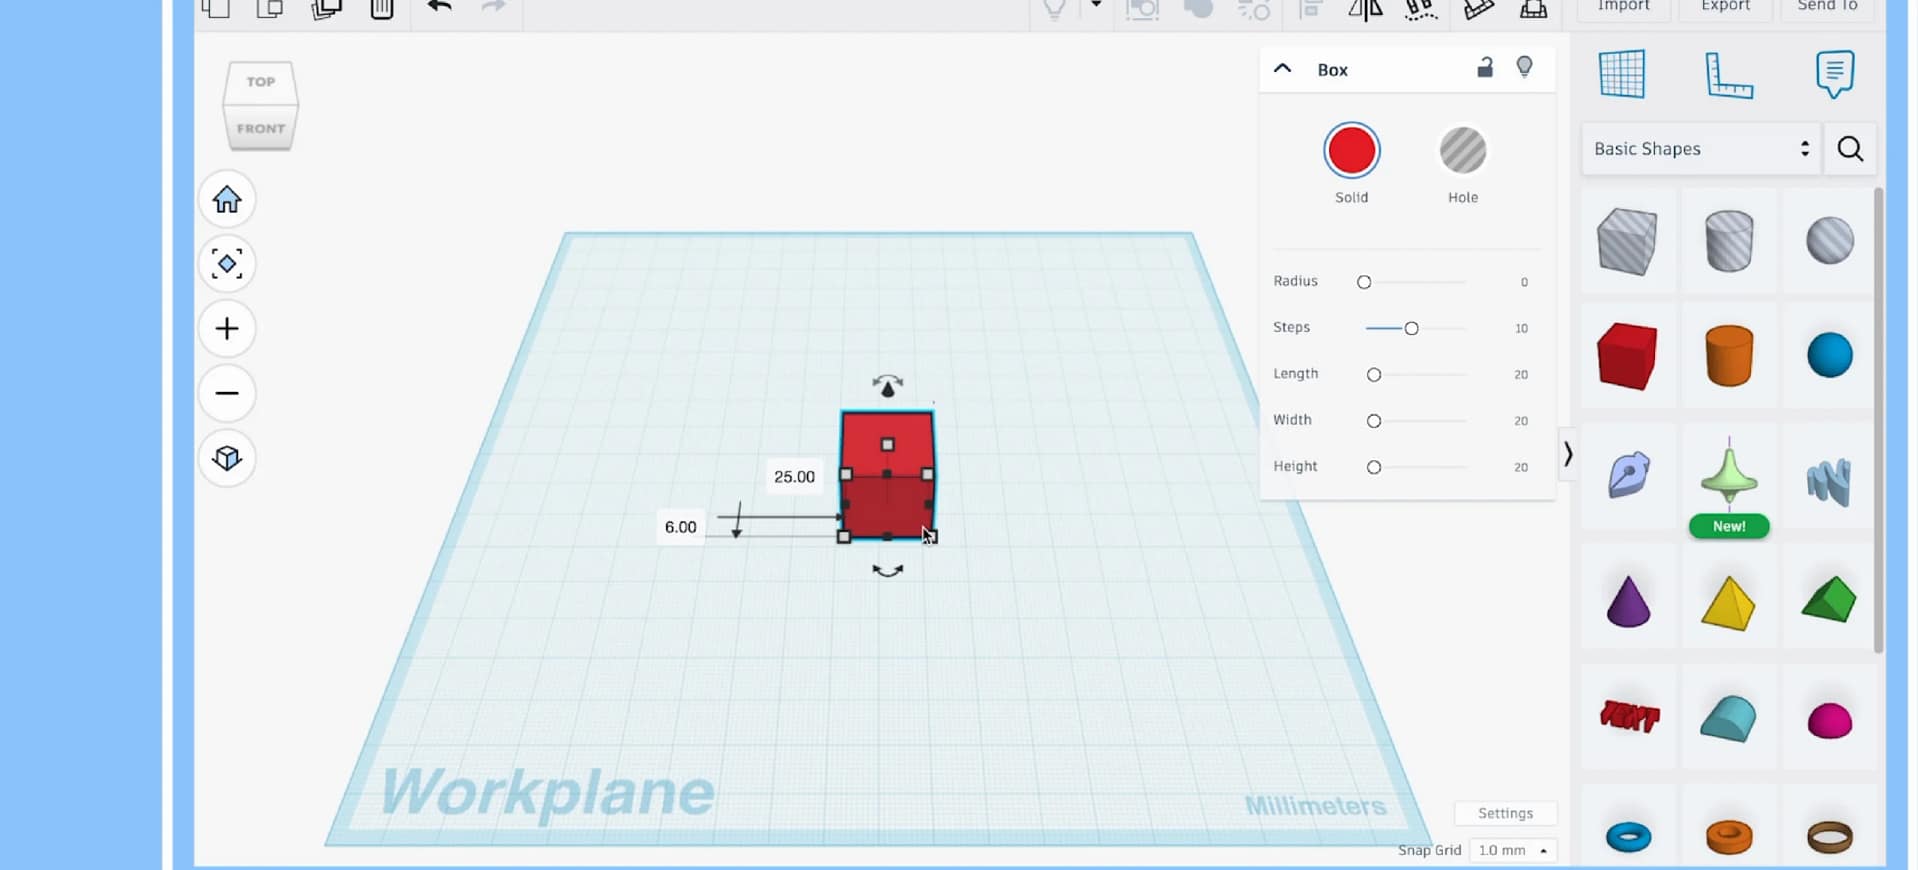Click the shapes panel scrollbar

click(1878, 420)
